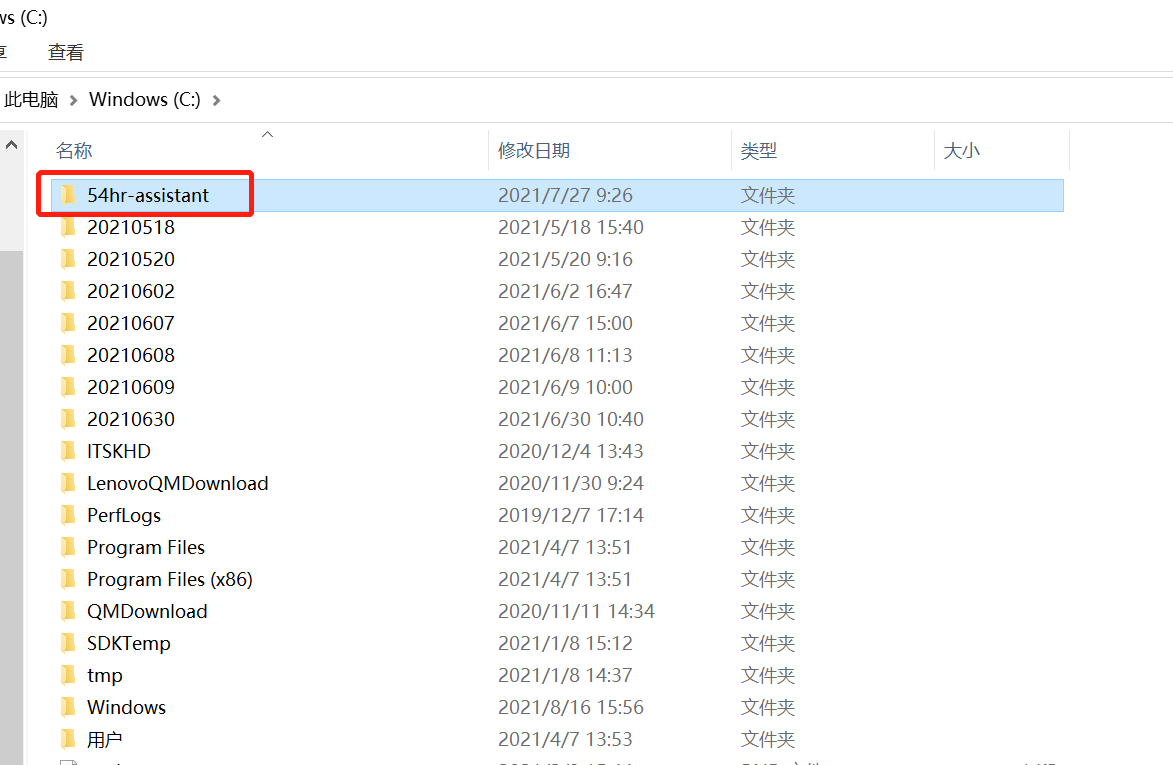Image resolution: width=1173 pixels, height=765 pixels.
Task: Select the PerfLogs folder name
Action: (x=124, y=515)
